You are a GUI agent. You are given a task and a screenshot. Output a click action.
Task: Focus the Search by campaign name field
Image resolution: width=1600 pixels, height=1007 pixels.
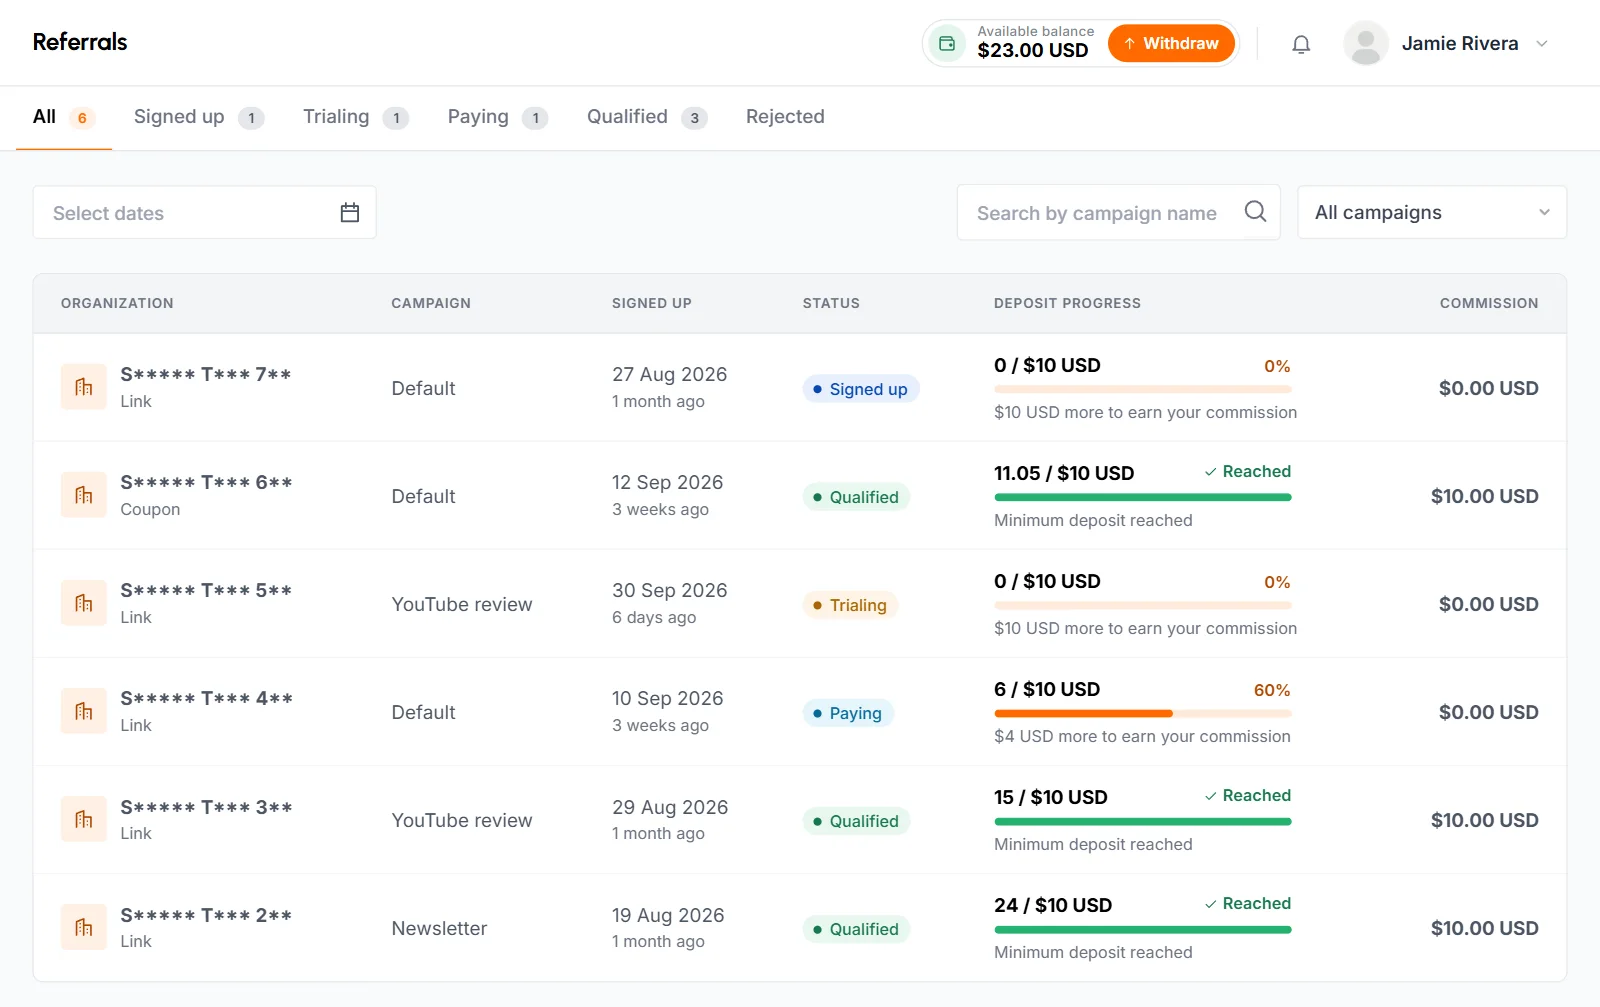pyautogui.click(x=1118, y=212)
